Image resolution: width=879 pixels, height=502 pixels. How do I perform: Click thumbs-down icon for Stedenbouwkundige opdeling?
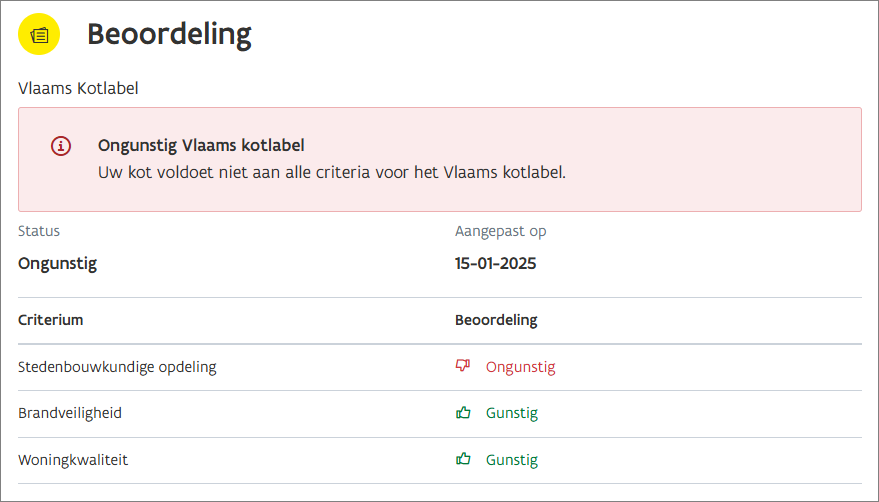[462, 366]
